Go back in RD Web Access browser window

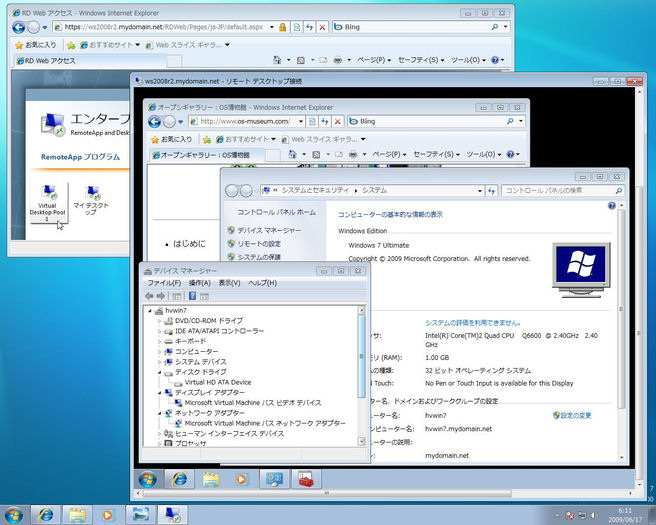coord(18,27)
